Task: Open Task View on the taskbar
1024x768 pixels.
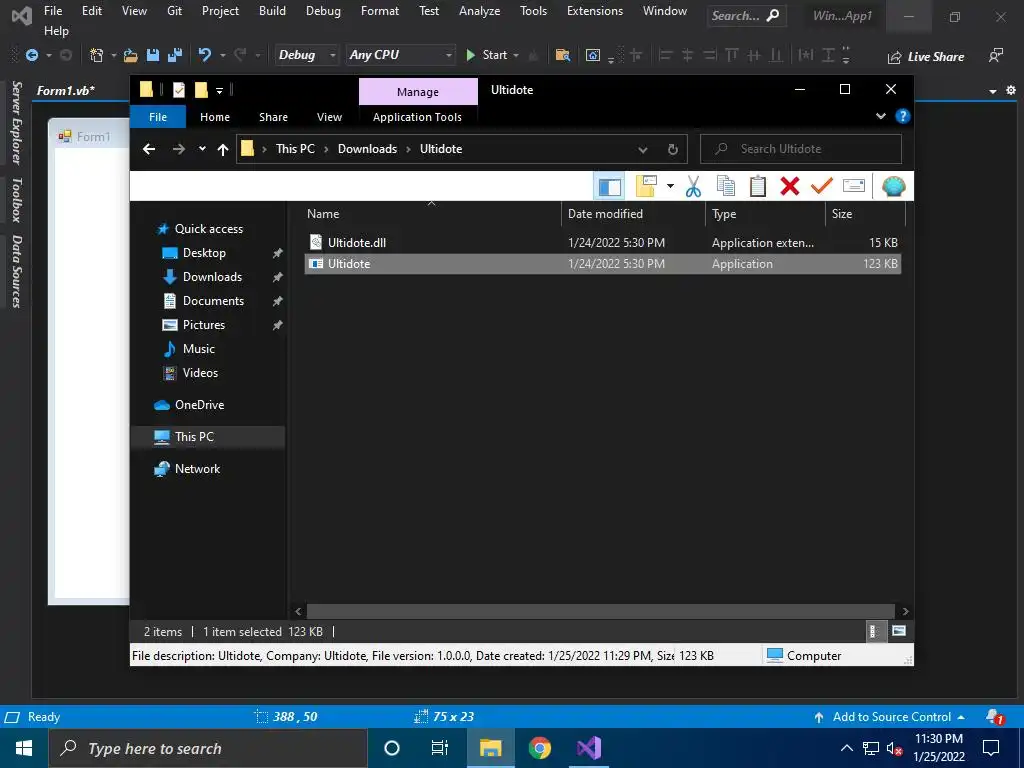Action: [x=440, y=748]
